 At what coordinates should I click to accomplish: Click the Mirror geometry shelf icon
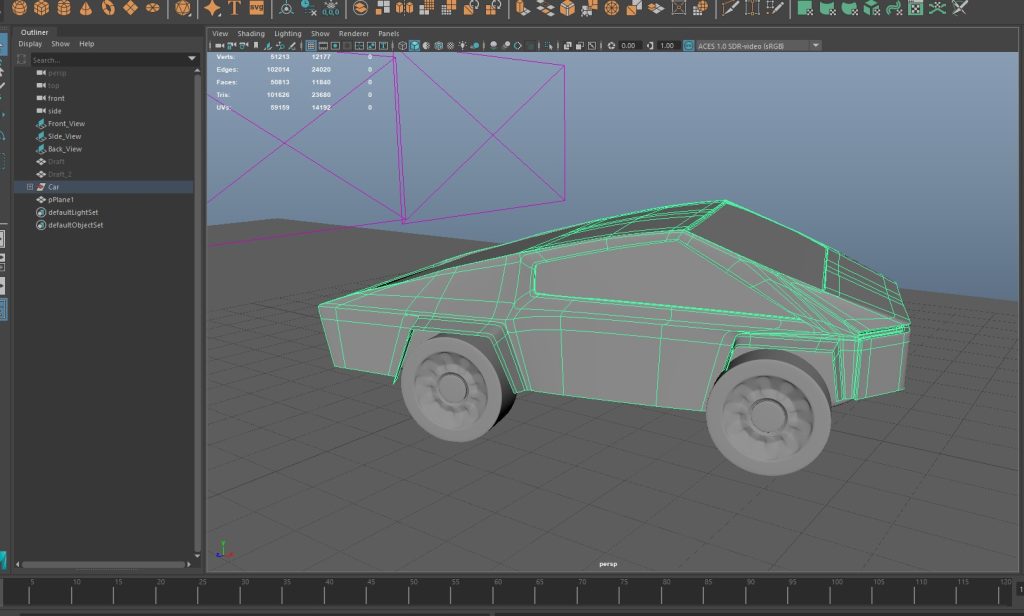point(404,8)
